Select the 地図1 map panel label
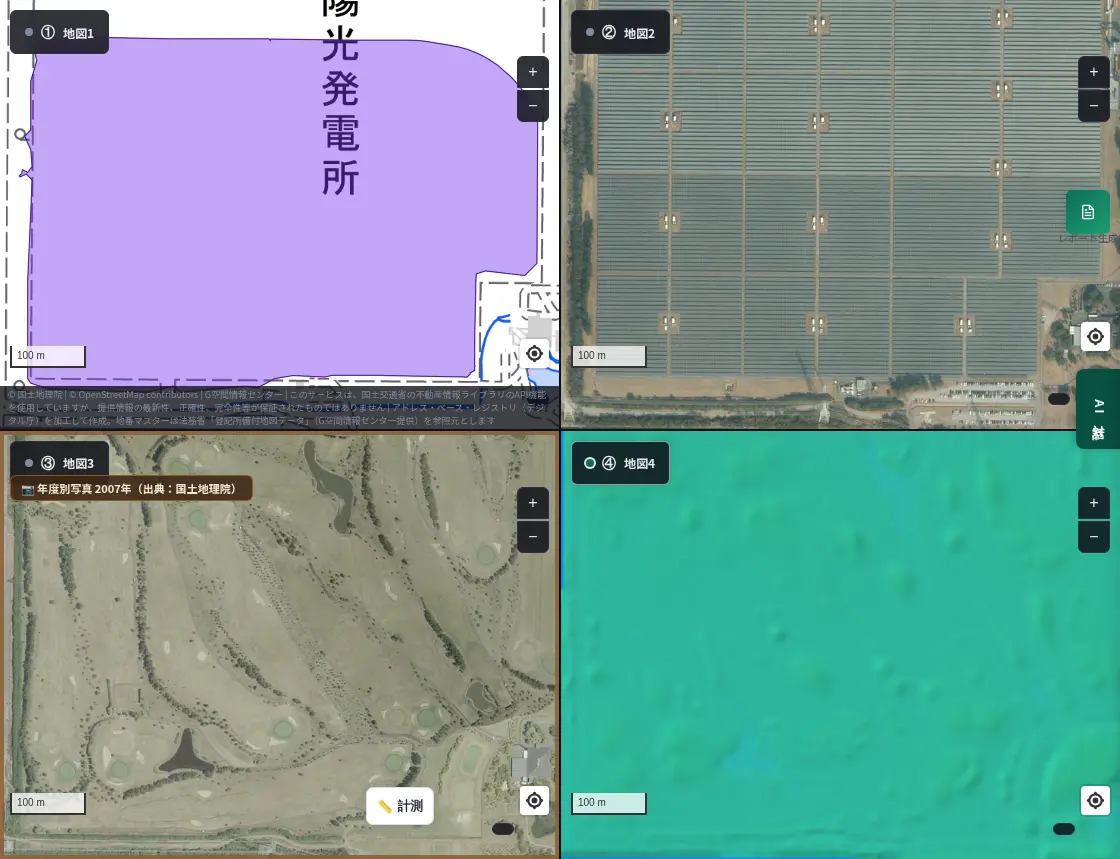Screen dimensions: 1120x859 coord(59,32)
